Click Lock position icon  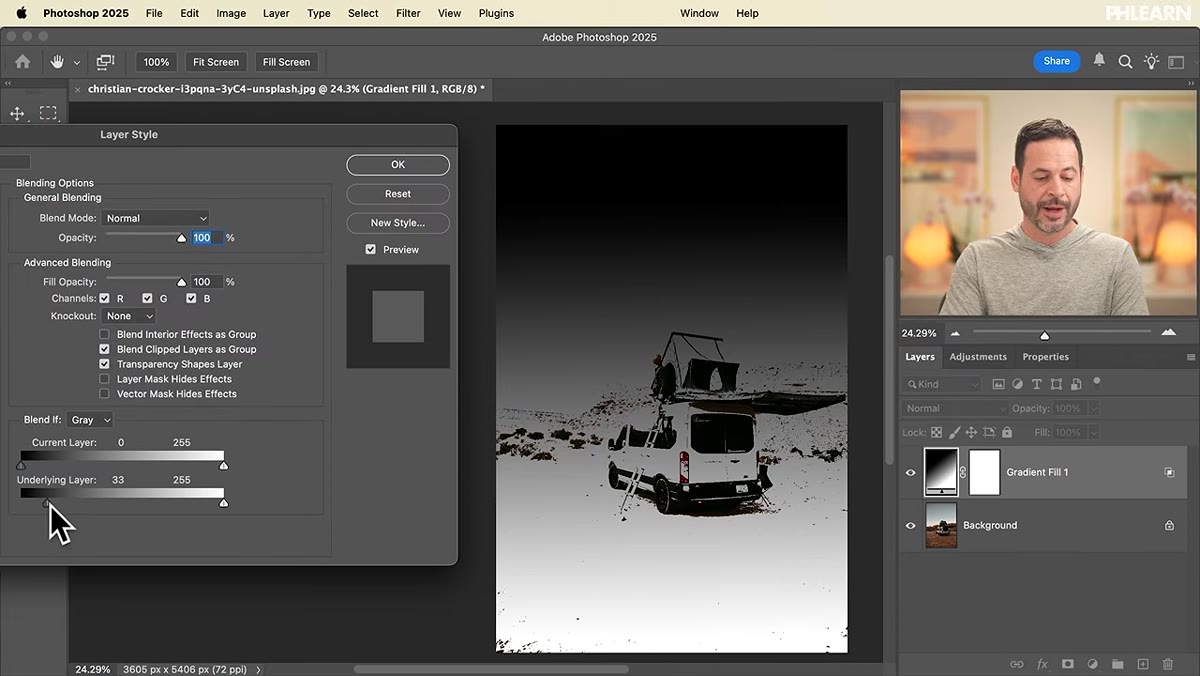[x=971, y=433]
